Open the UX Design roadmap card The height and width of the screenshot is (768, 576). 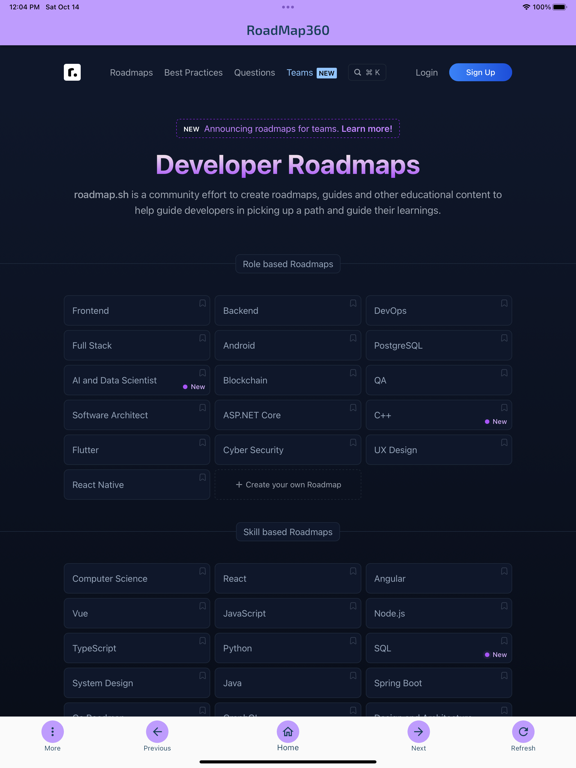439,450
